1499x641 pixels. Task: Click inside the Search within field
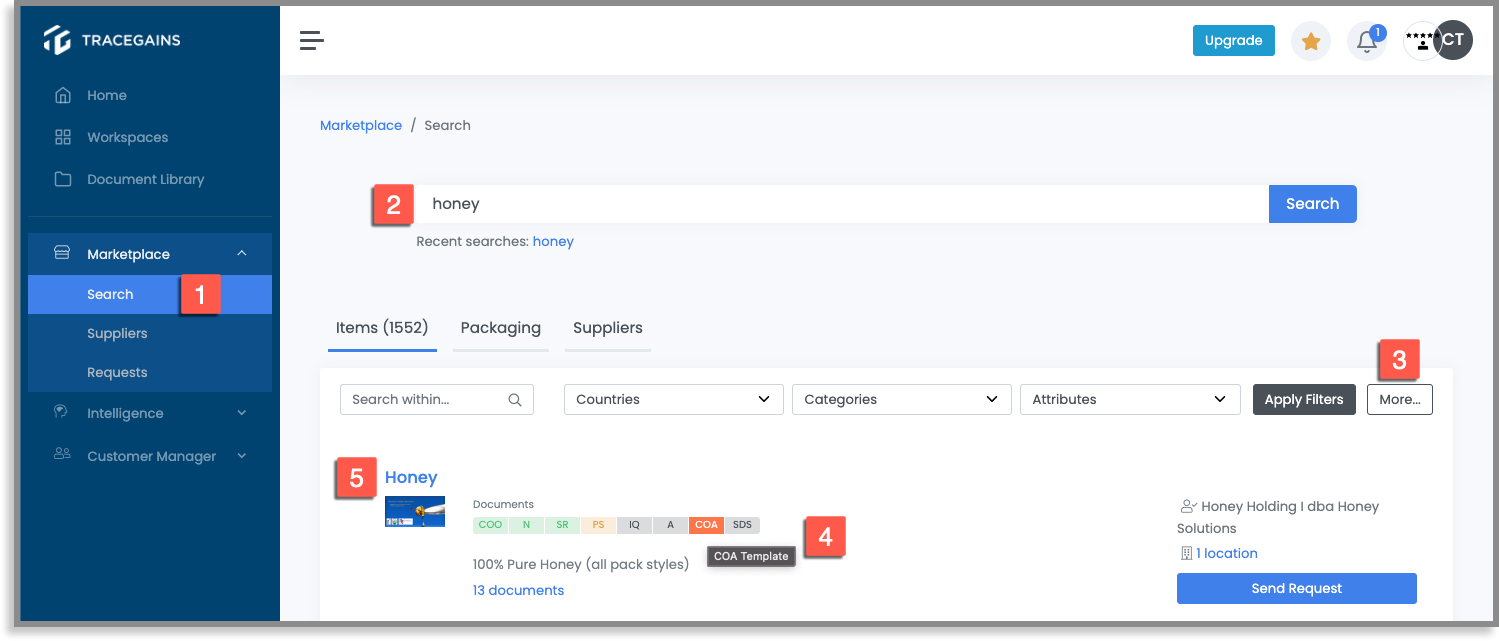430,399
